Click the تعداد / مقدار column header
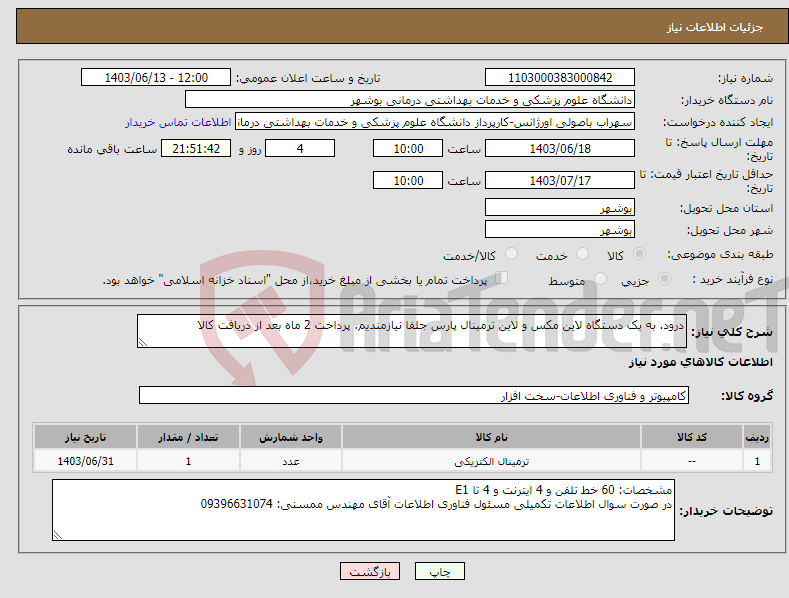The width and height of the screenshot is (789, 598). click(x=188, y=437)
